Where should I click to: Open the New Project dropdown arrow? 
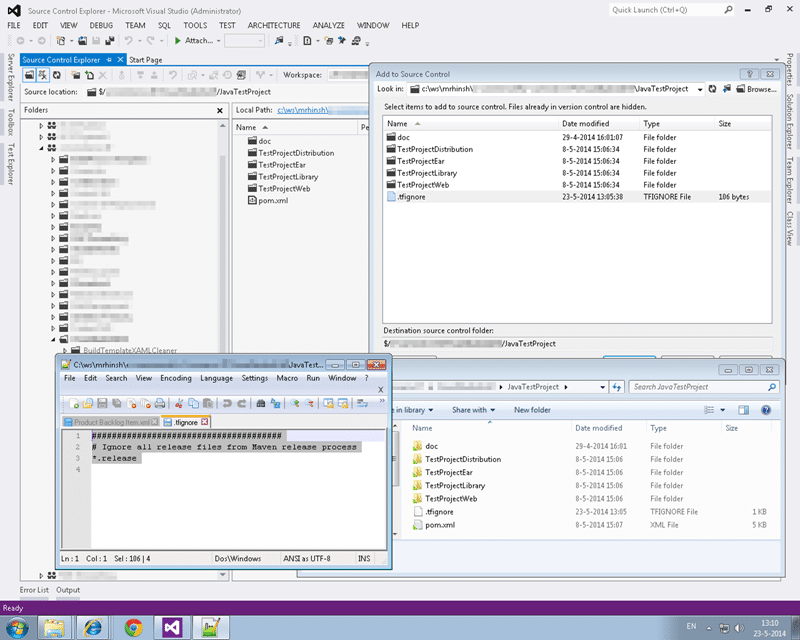click(x=70, y=41)
